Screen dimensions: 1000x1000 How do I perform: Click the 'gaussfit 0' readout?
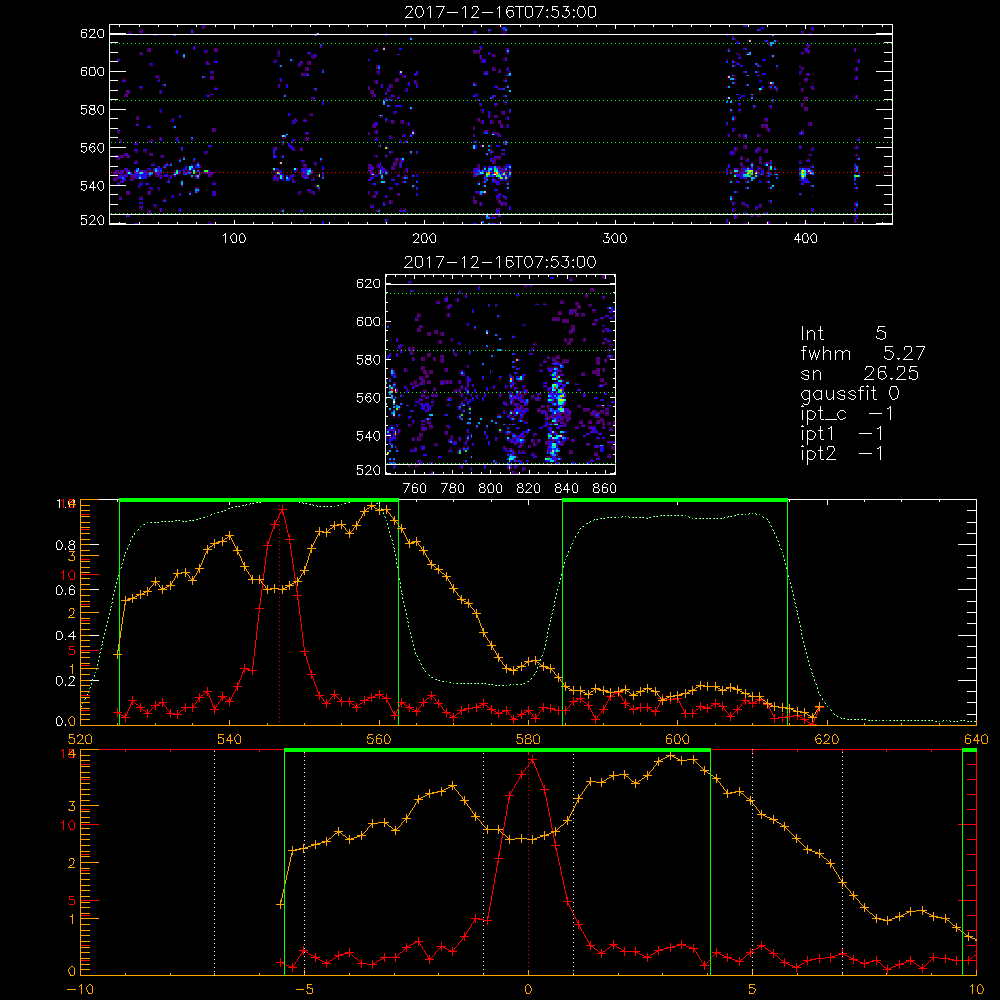tap(849, 393)
